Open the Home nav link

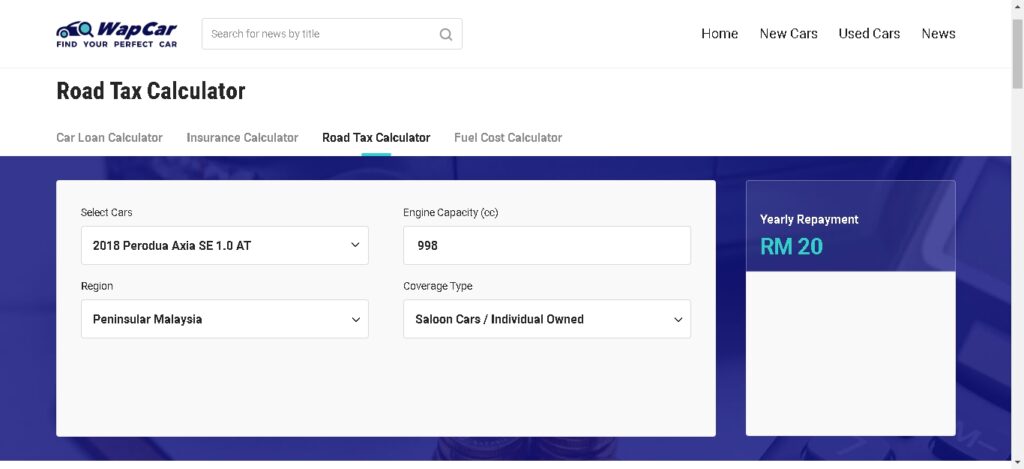pos(720,33)
